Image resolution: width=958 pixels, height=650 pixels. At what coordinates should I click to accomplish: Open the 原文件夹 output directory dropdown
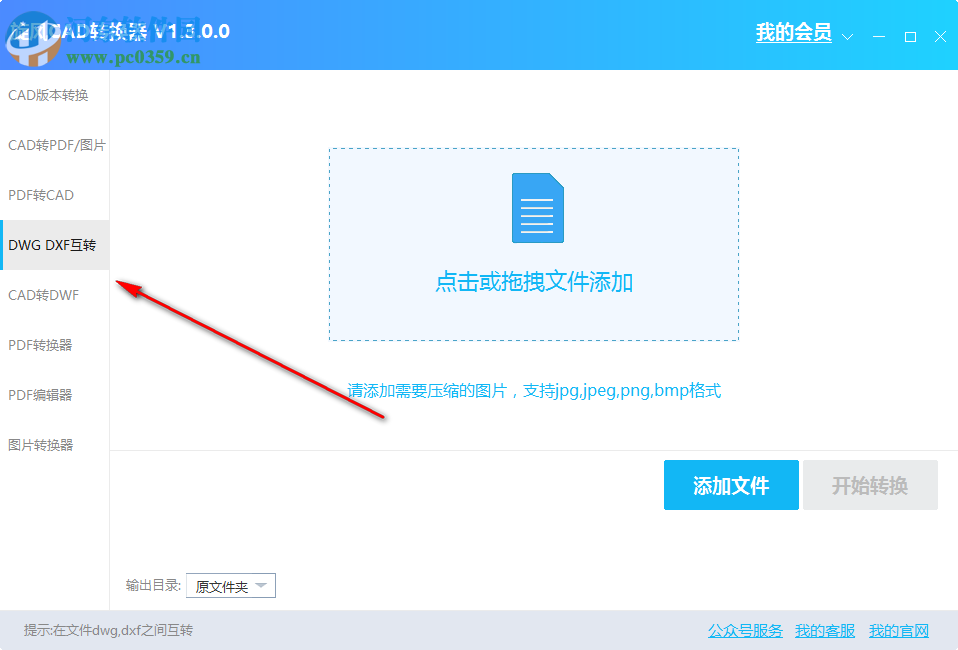pyautogui.click(x=231, y=585)
